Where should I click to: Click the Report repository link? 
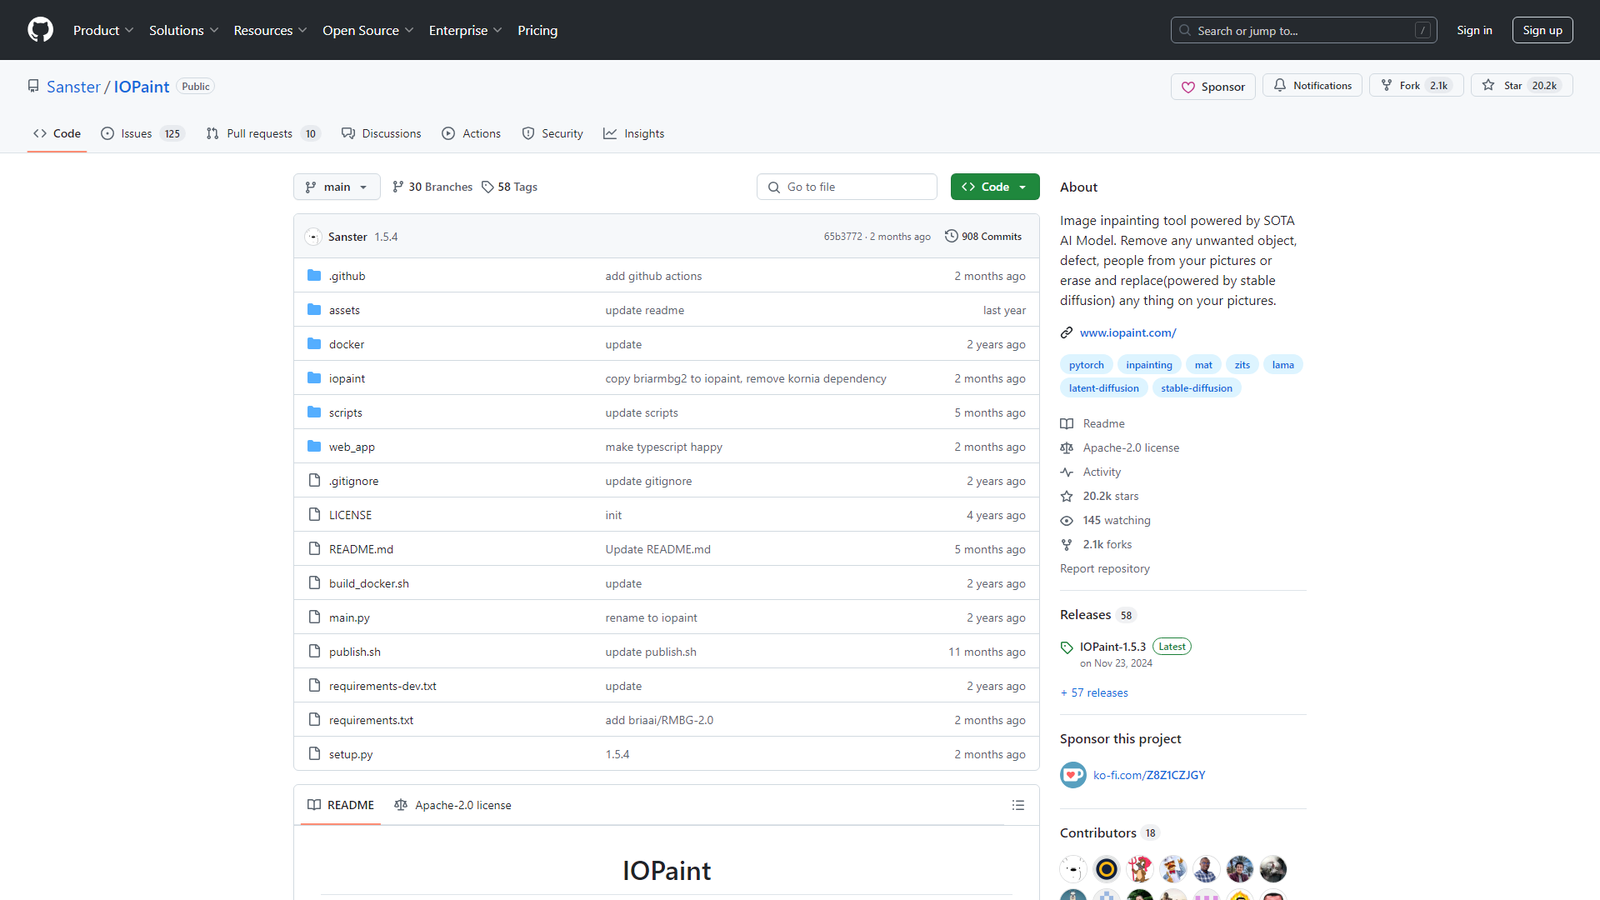click(x=1105, y=569)
